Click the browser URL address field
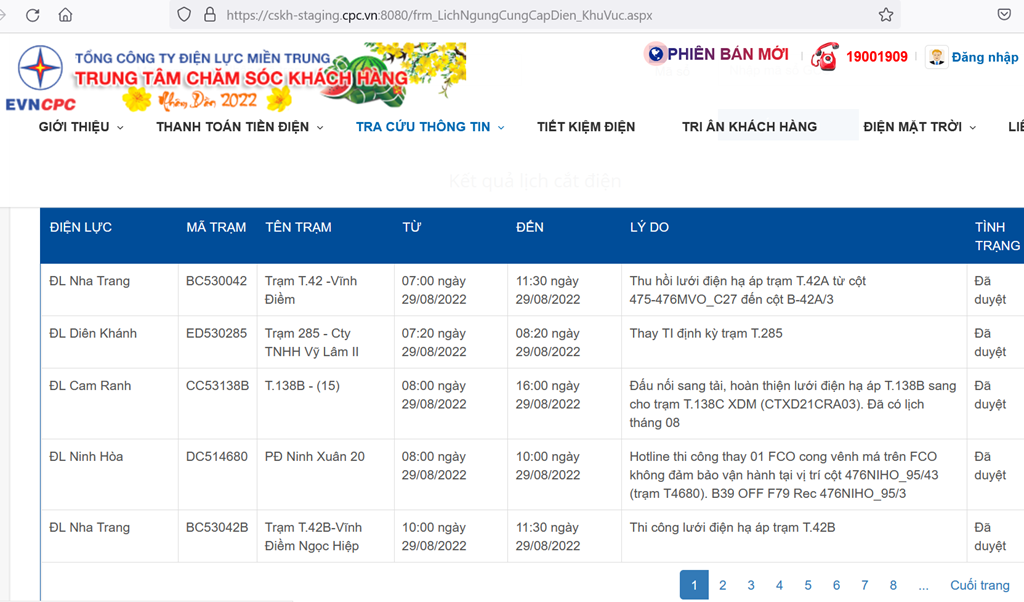 pyautogui.click(x=540, y=15)
